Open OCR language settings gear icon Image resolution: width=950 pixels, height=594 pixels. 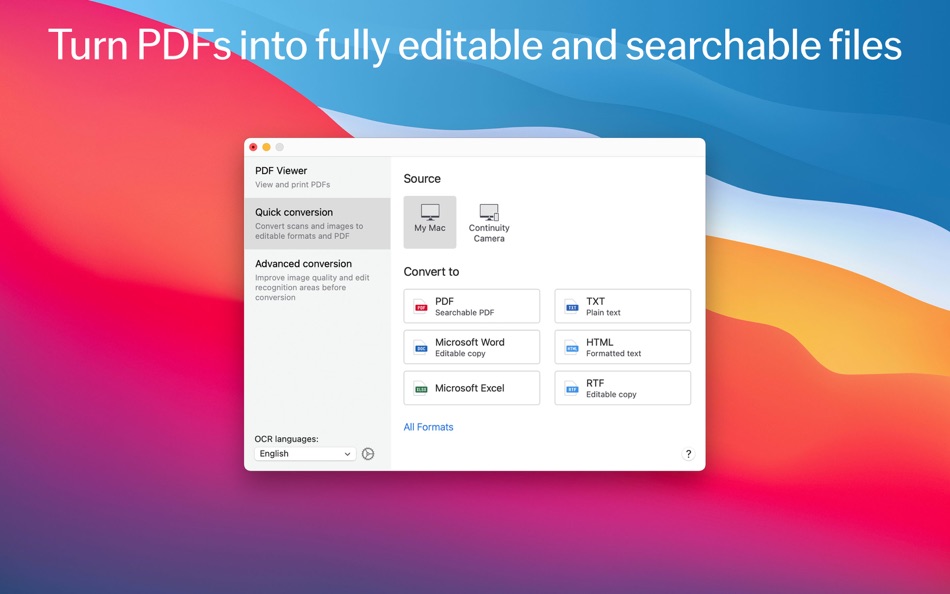[368, 453]
